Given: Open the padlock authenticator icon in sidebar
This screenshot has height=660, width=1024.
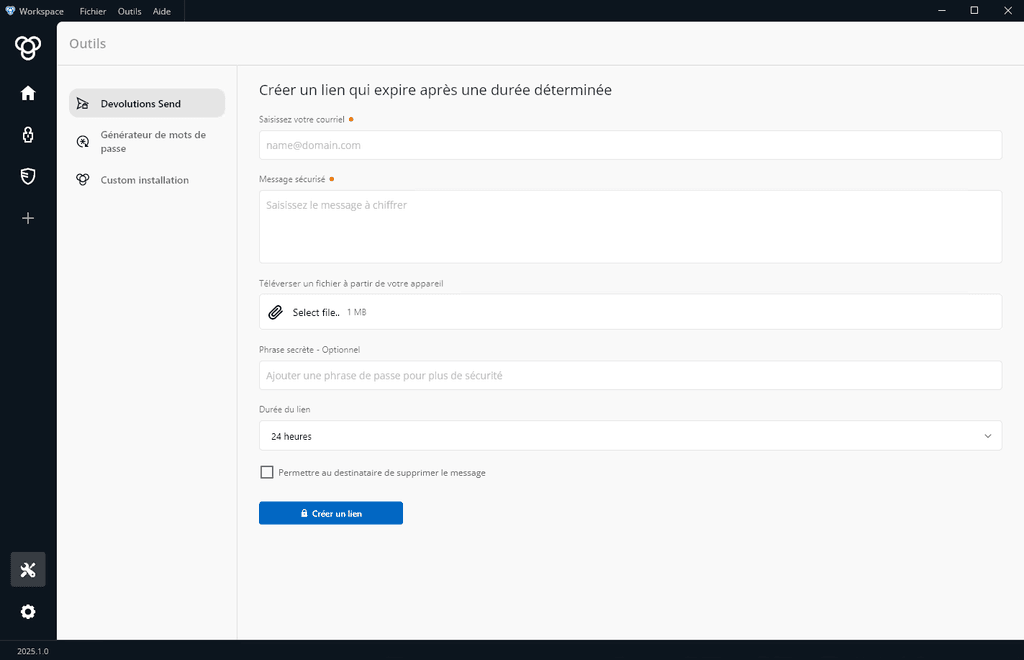Looking at the screenshot, I should 28,135.
